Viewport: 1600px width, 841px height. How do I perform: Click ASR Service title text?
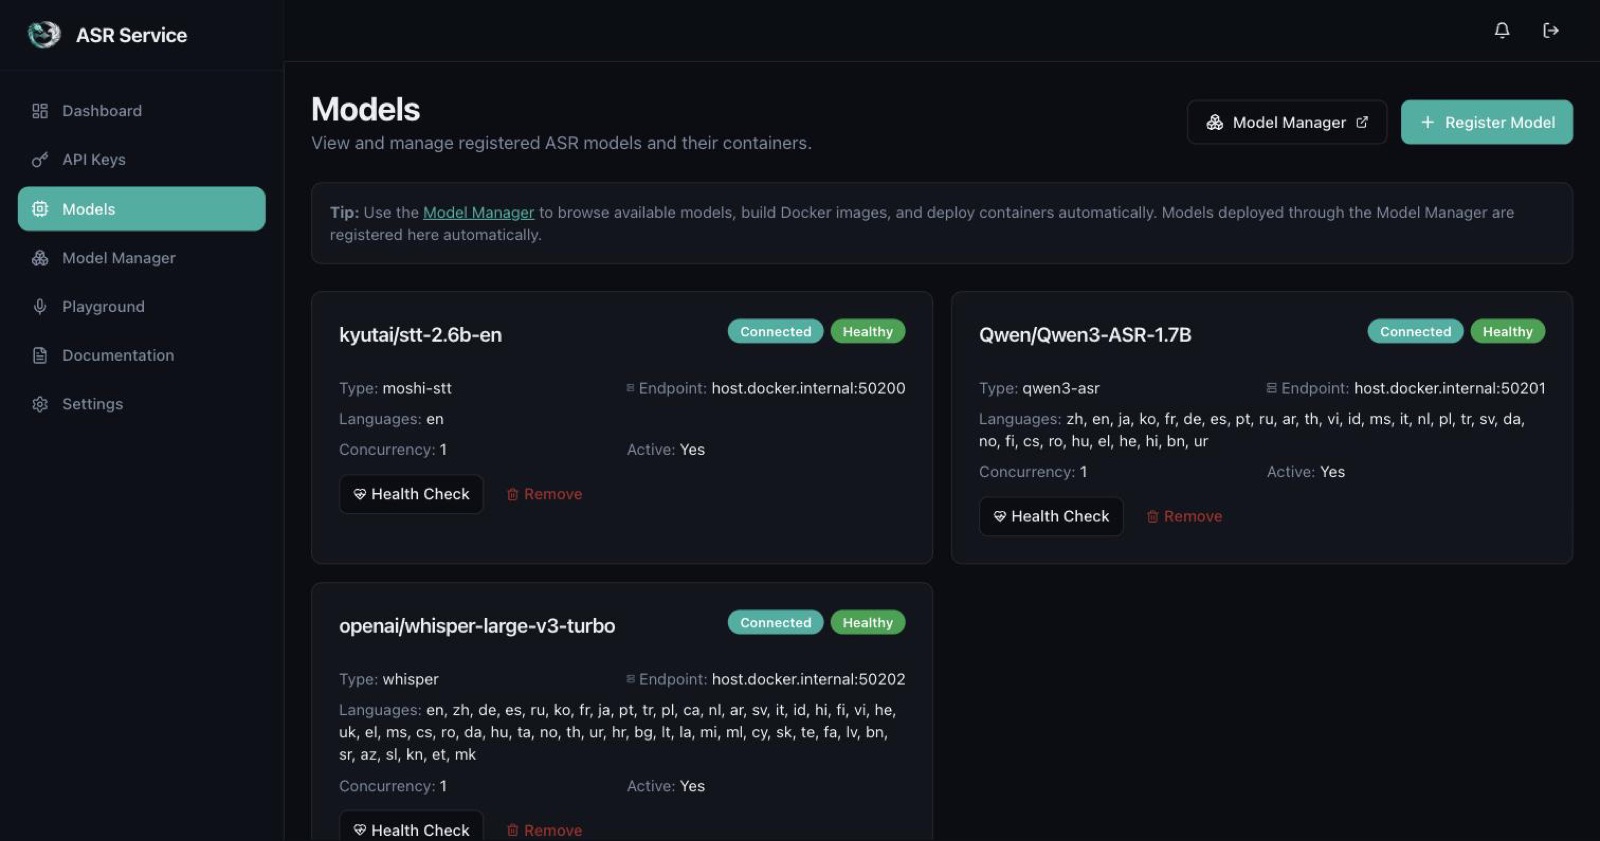132,35
